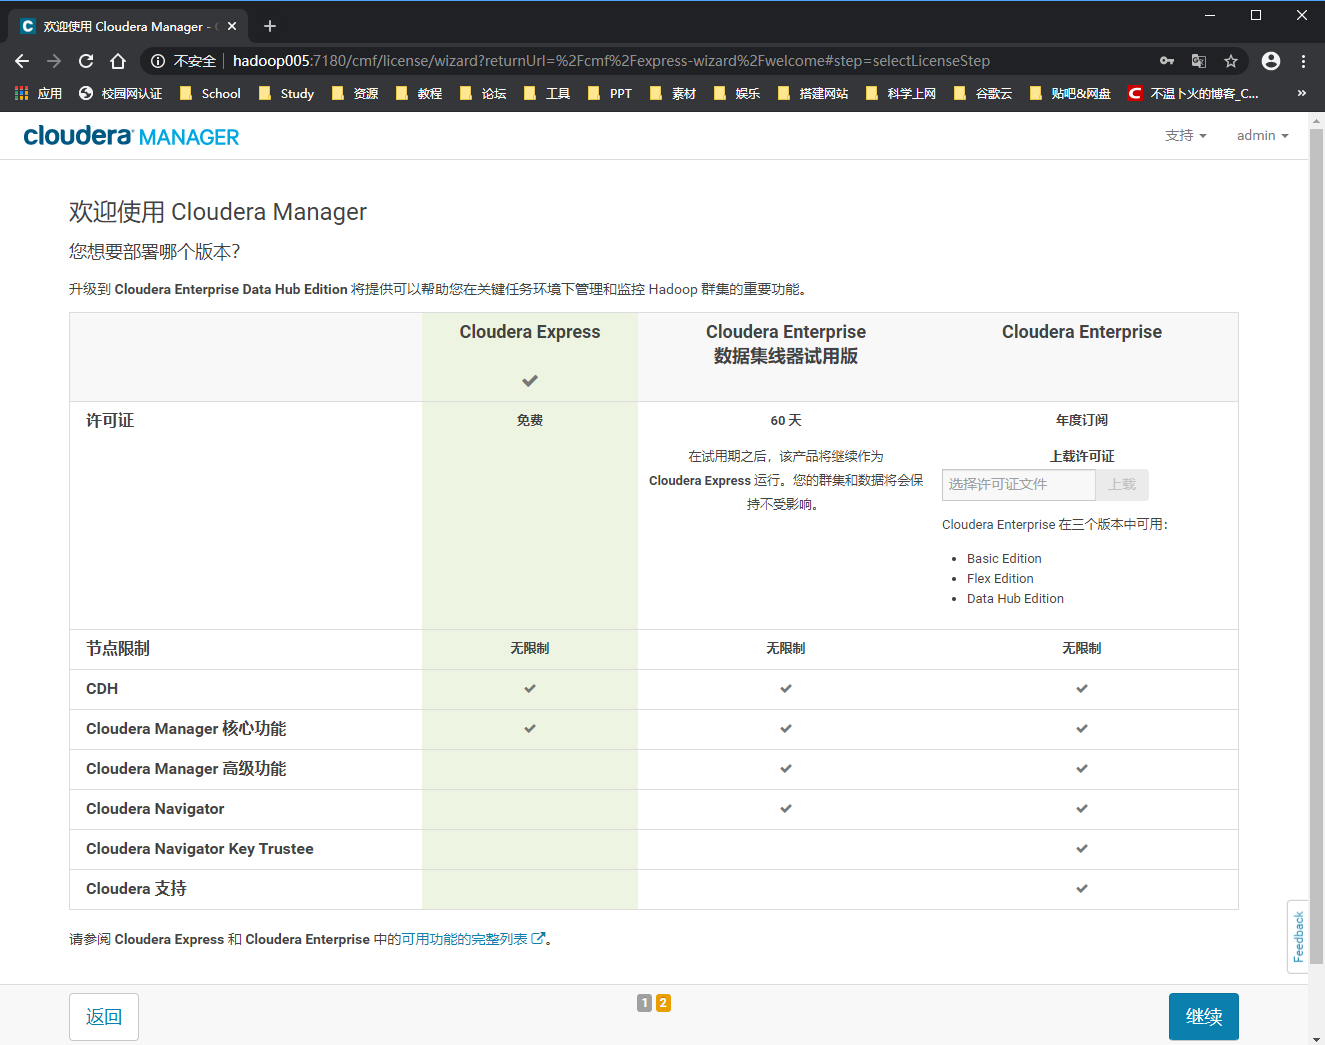Click the Flex Edition list item
Viewport: 1325px width, 1045px height.
click(1000, 579)
